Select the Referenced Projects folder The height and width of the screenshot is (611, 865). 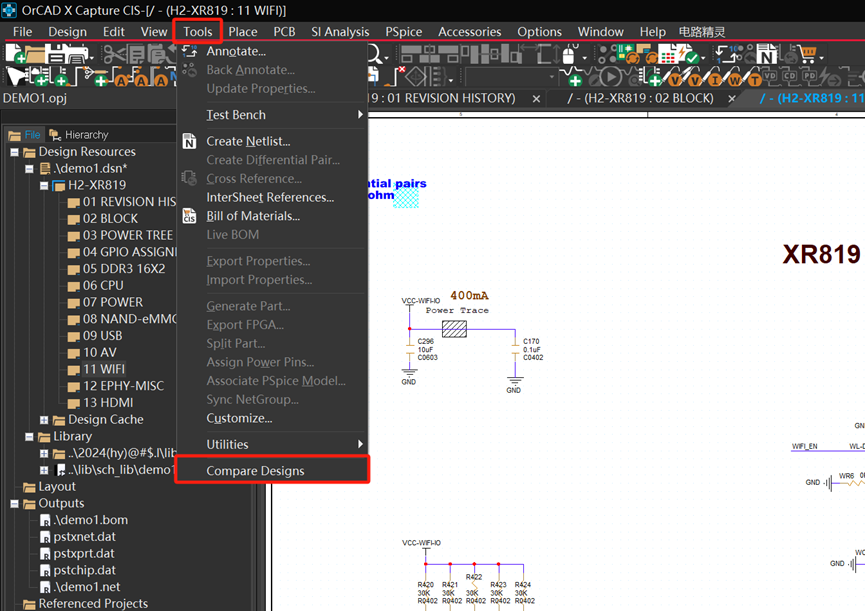tap(93, 603)
